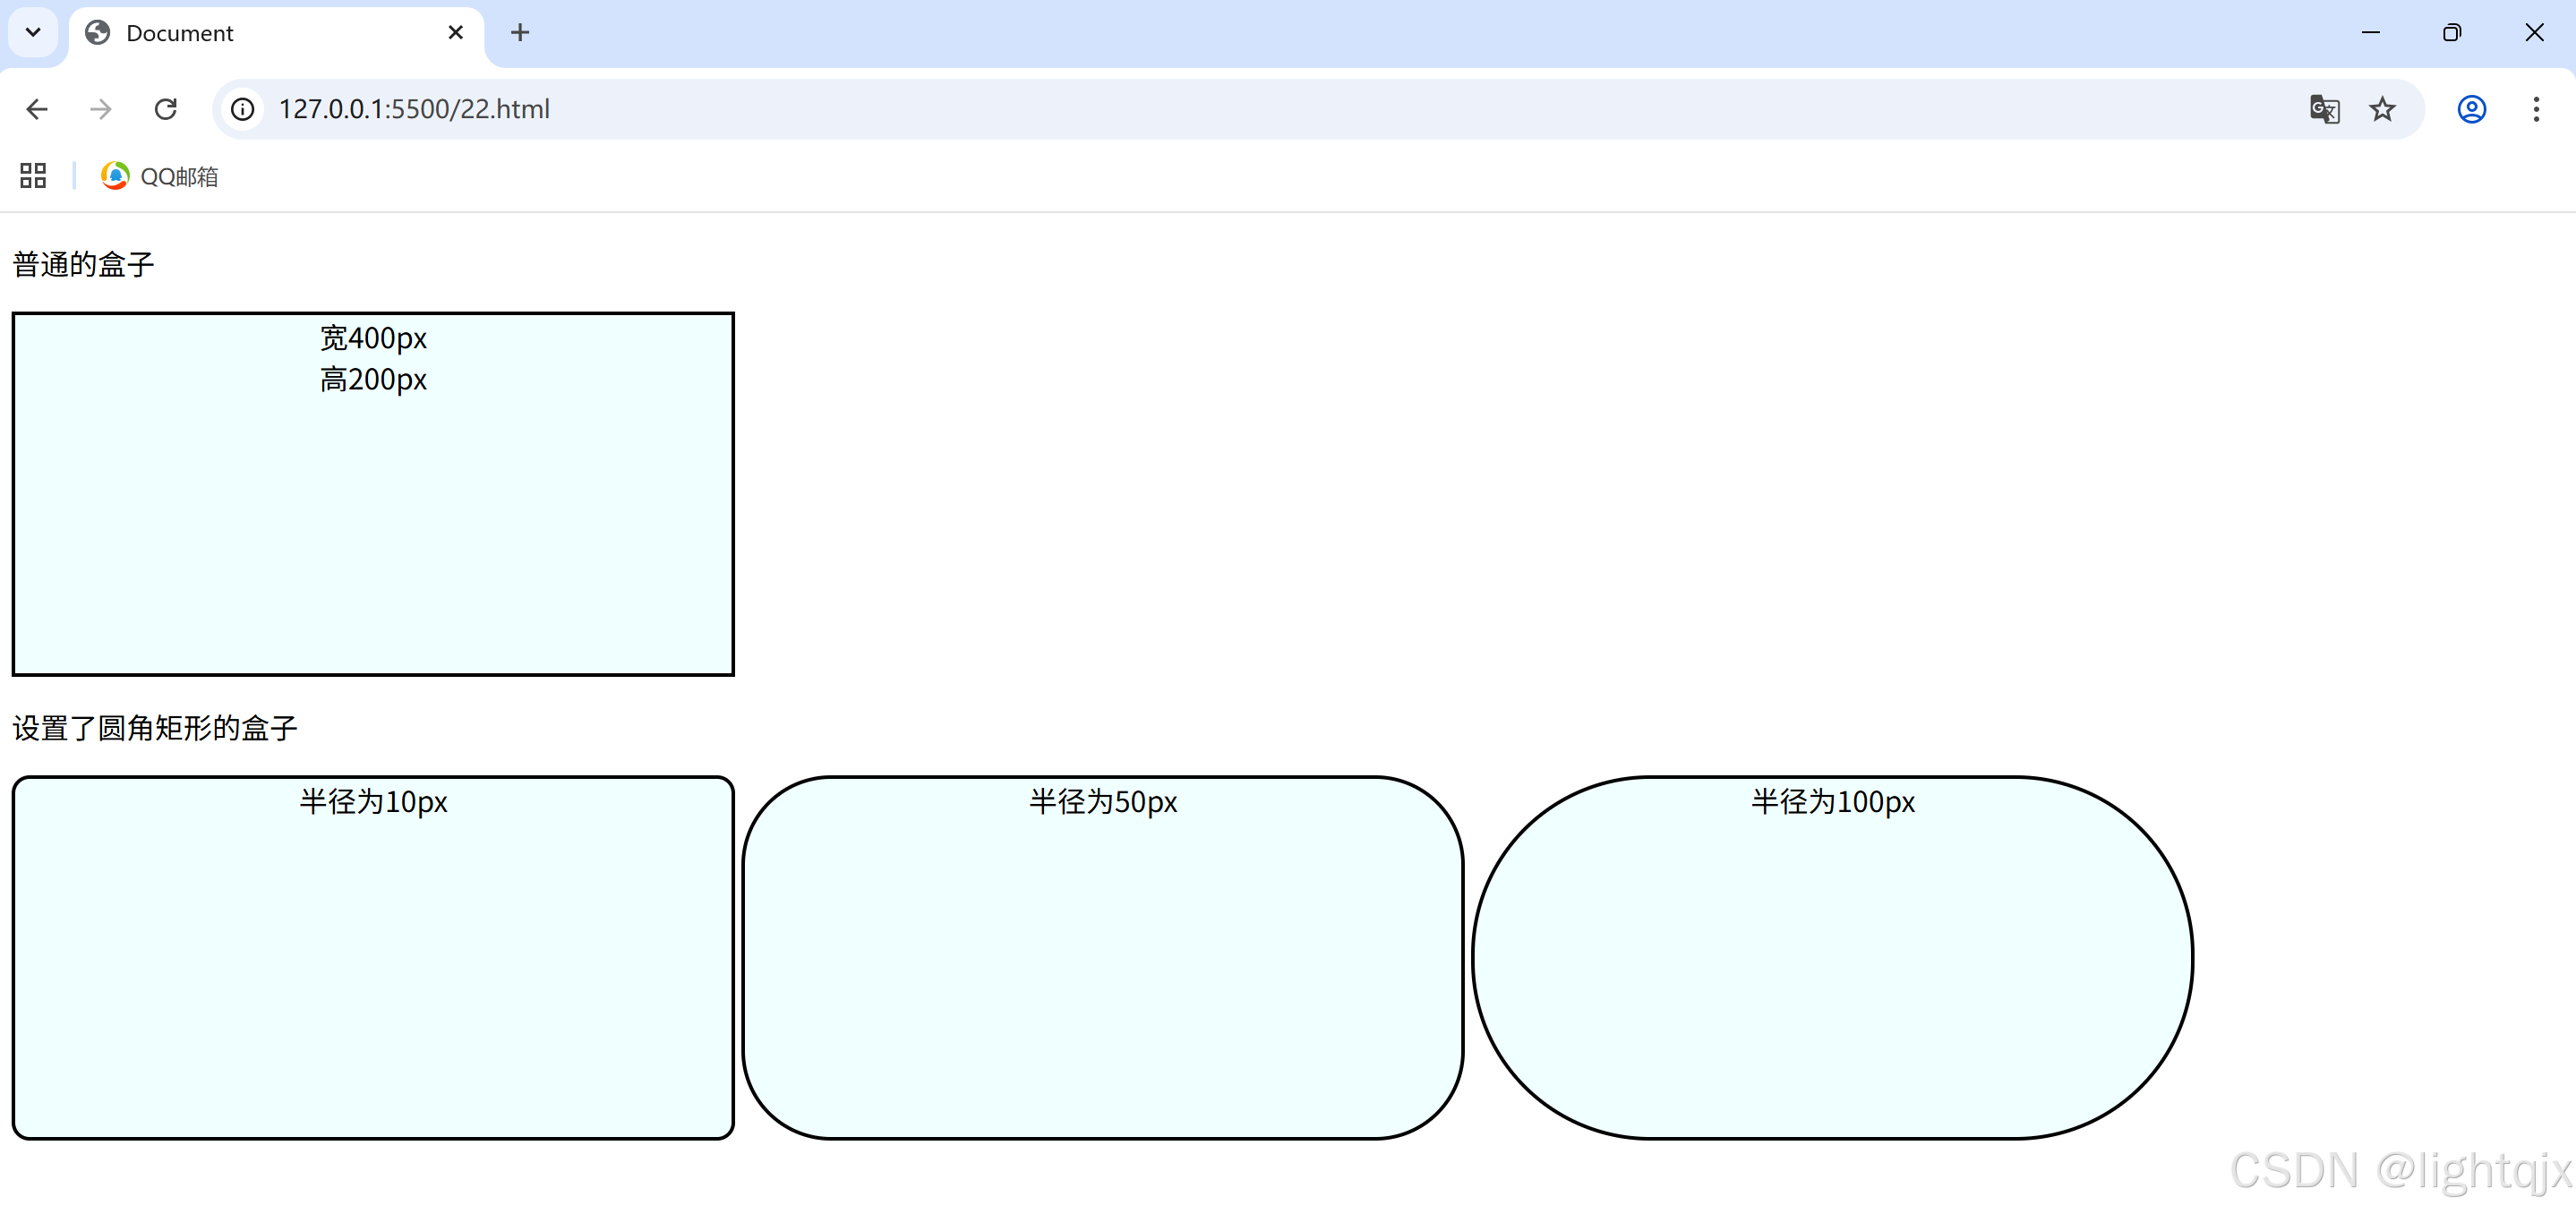Image resolution: width=2576 pixels, height=1214 pixels.
Task: Click the Google Translate icon
Action: 2324,109
